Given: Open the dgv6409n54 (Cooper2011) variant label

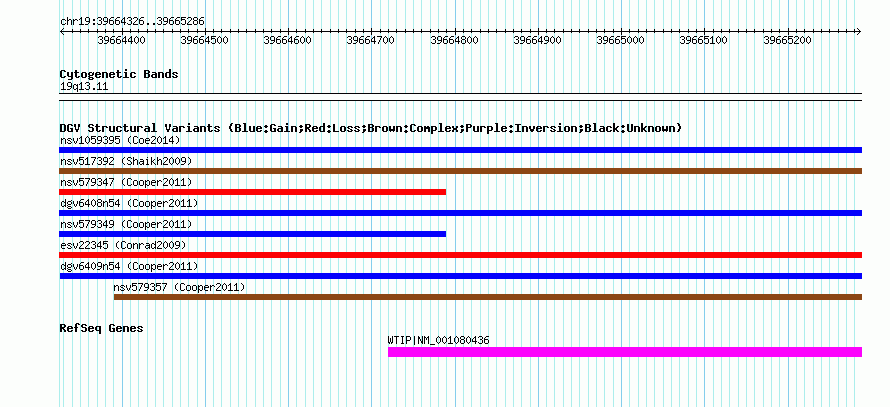Looking at the screenshot, I should coord(129,266).
